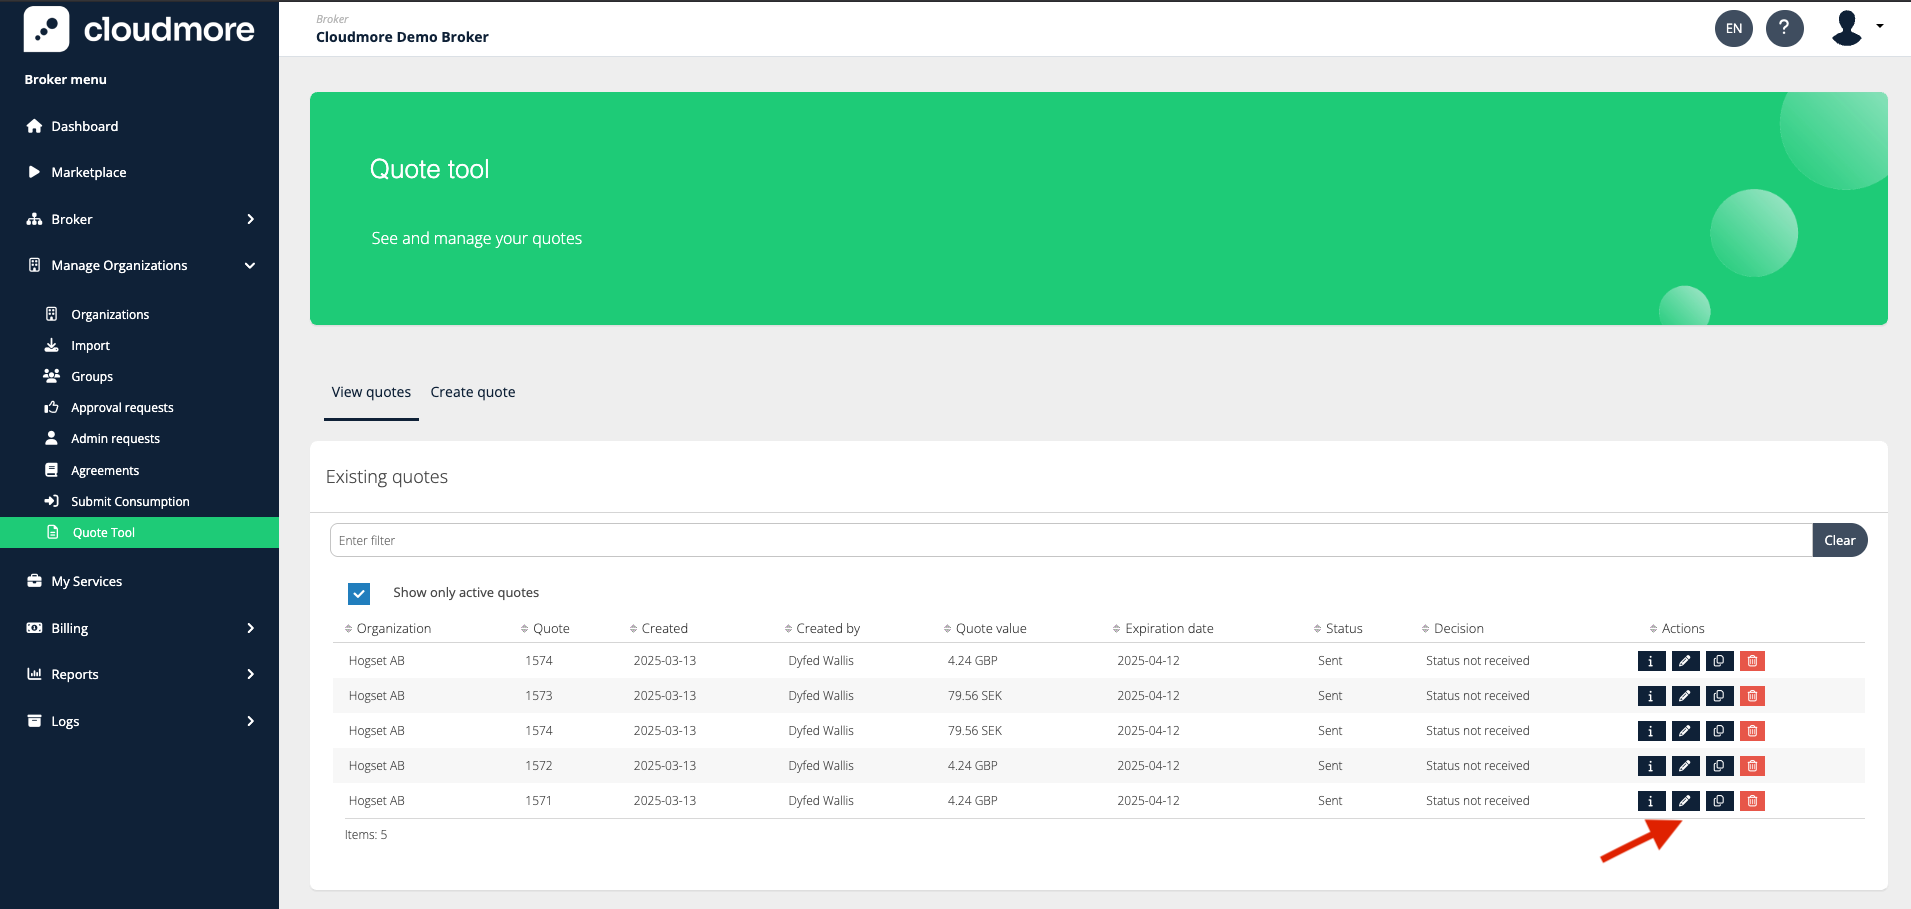Edit quote 1574 using the pencil icon
The height and width of the screenshot is (909, 1911).
tap(1684, 660)
